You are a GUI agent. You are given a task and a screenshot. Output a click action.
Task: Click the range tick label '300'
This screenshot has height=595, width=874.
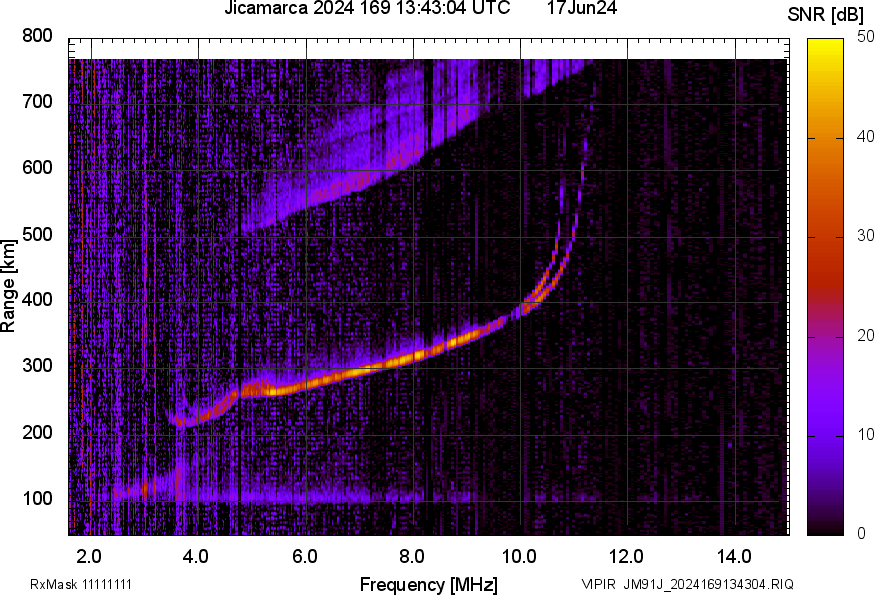pyautogui.click(x=37, y=366)
